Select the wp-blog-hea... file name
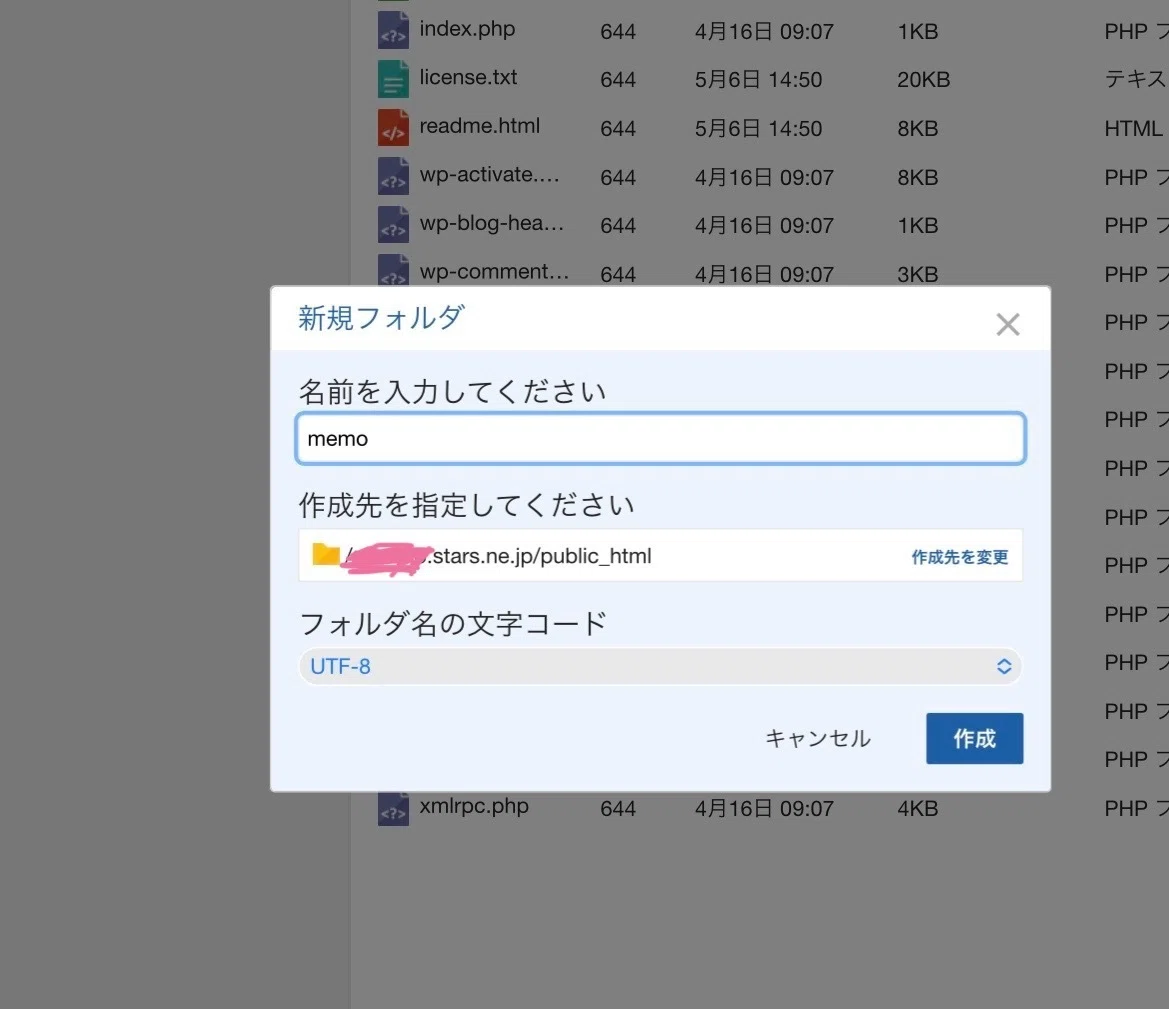The width and height of the screenshot is (1169, 1009). tap(492, 223)
